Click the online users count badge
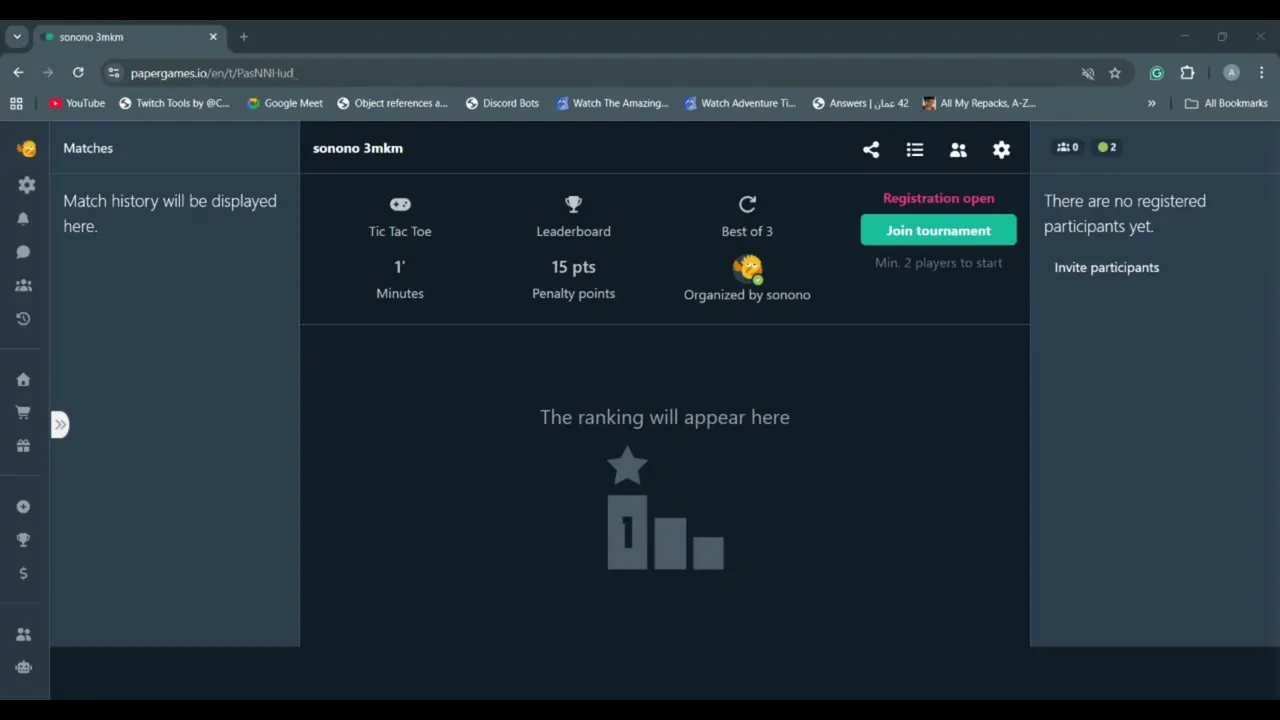This screenshot has height=720, width=1280. (1107, 148)
